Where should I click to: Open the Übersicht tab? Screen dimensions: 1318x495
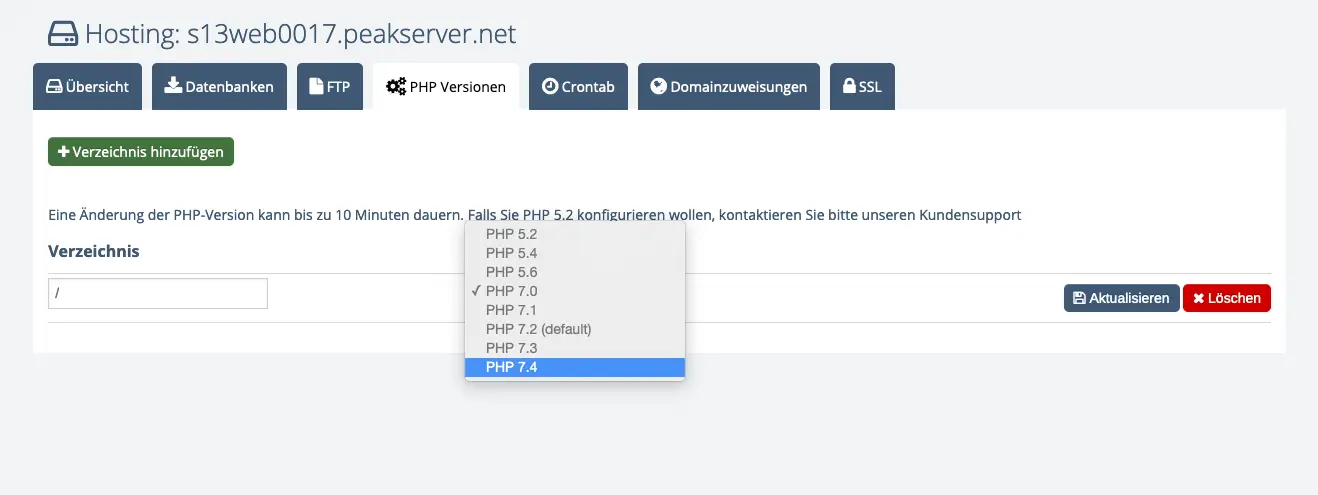tap(88, 87)
